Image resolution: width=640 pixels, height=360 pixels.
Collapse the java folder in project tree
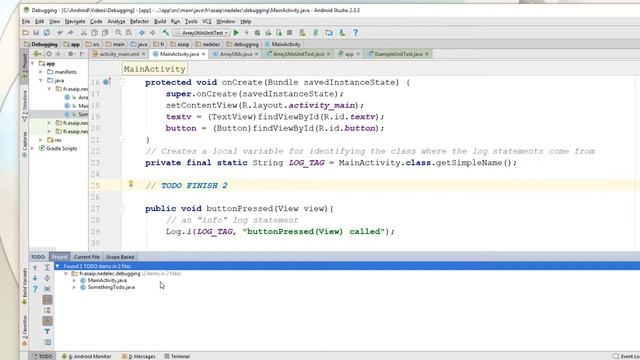click(41, 80)
